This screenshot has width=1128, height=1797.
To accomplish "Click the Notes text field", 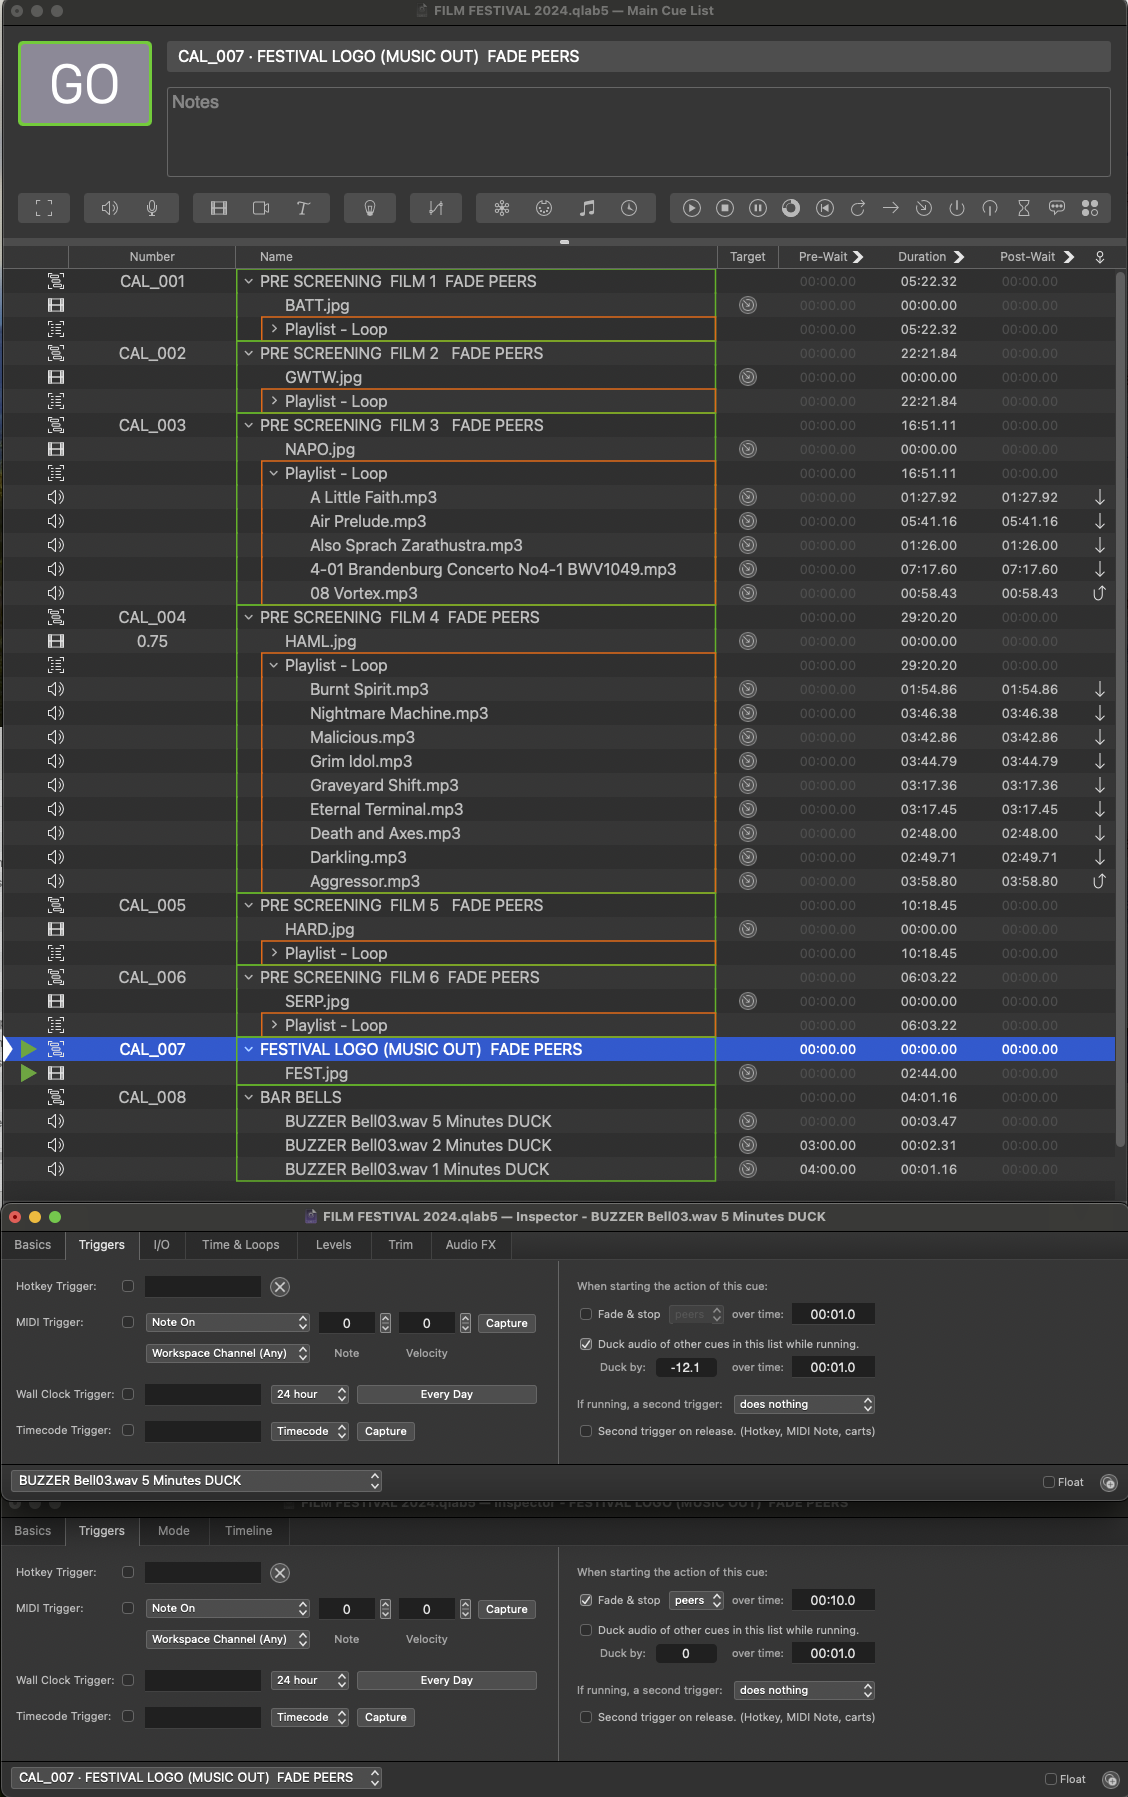I will 638,132.
